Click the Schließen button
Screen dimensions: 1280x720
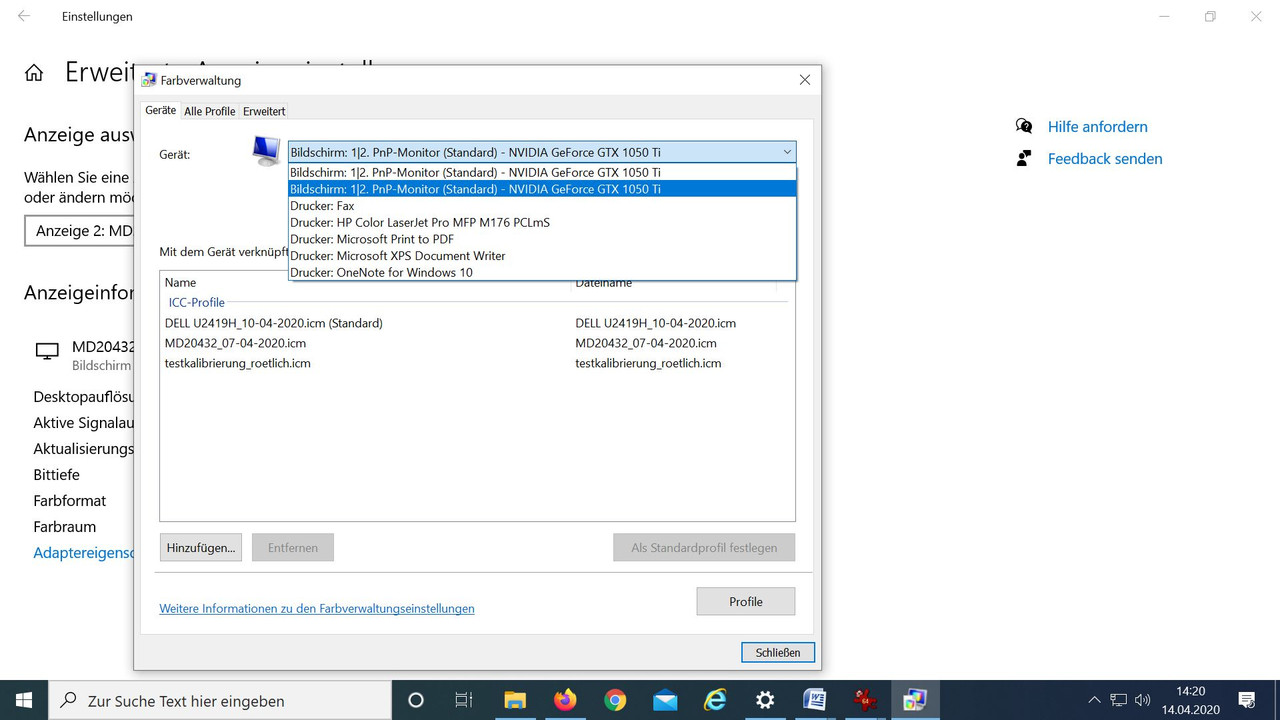click(x=778, y=652)
